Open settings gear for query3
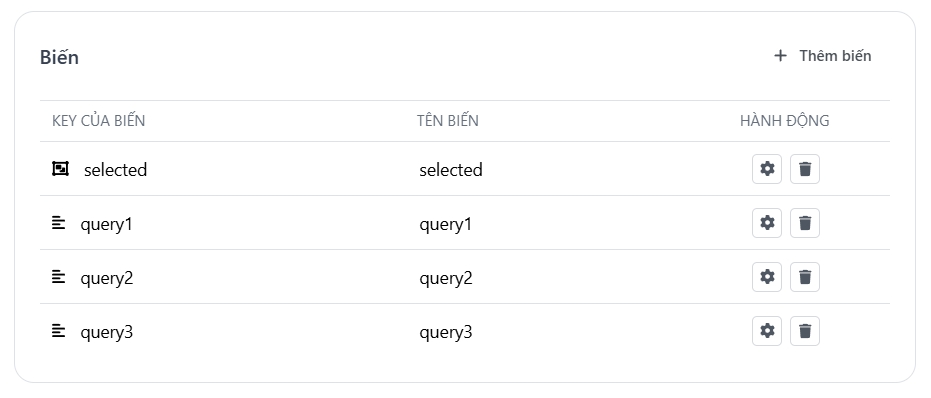Viewport: 931px width, 398px height. [x=767, y=331]
